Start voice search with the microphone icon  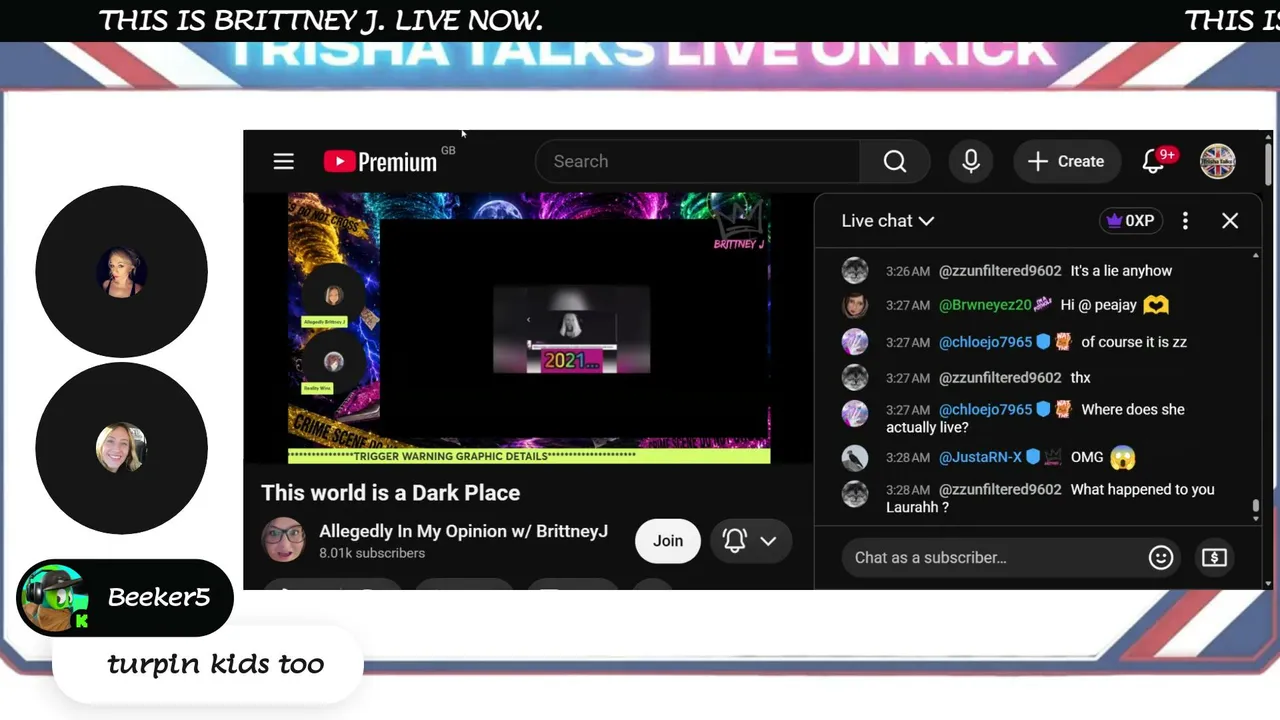[x=971, y=161]
